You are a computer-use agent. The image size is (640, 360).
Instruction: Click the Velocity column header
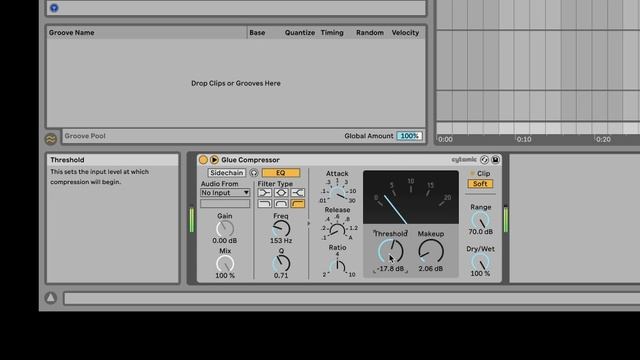pyautogui.click(x=405, y=33)
